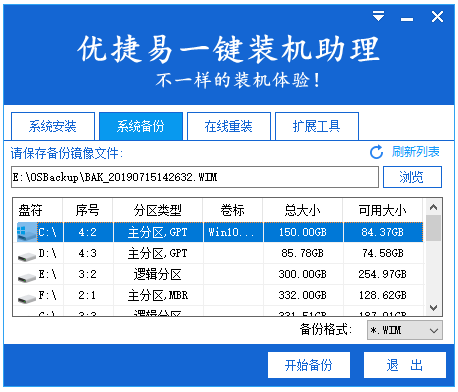Select the 系统备份 tab
Image resolution: width=458 pixels, height=392 pixels.
141,126
